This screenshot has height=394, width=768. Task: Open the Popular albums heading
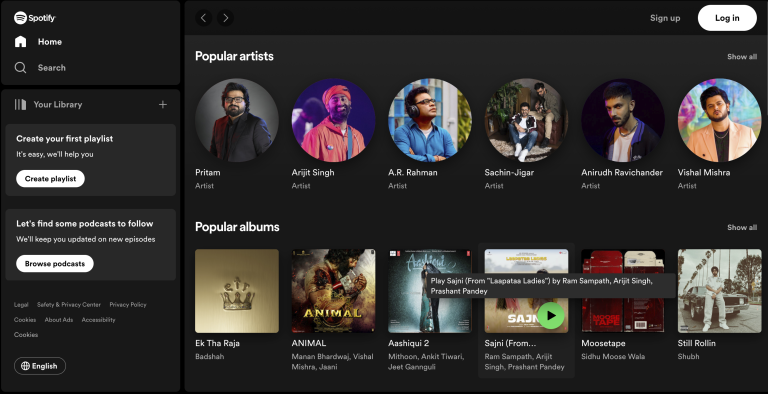[237, 227]
